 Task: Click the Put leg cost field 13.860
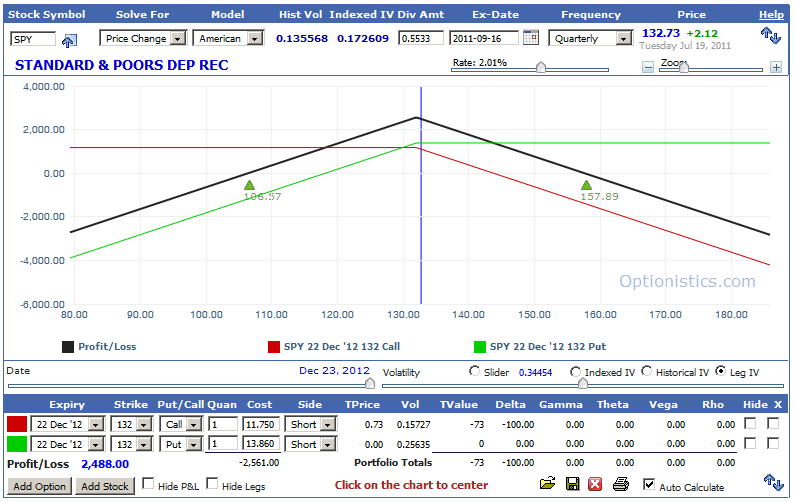[261, 444]
